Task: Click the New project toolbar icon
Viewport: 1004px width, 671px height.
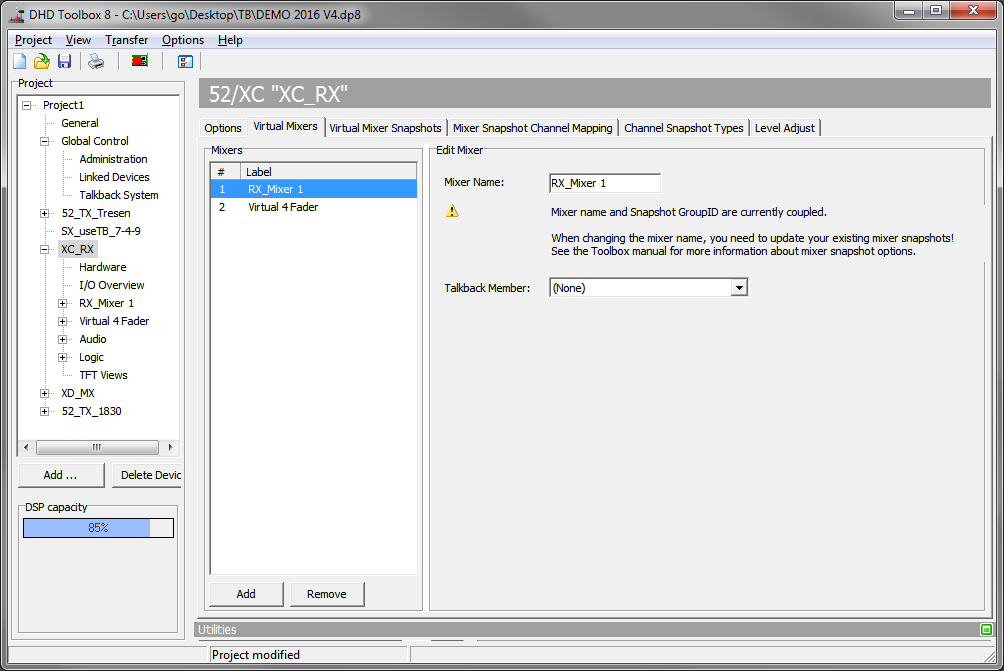Action: point(19,61)
